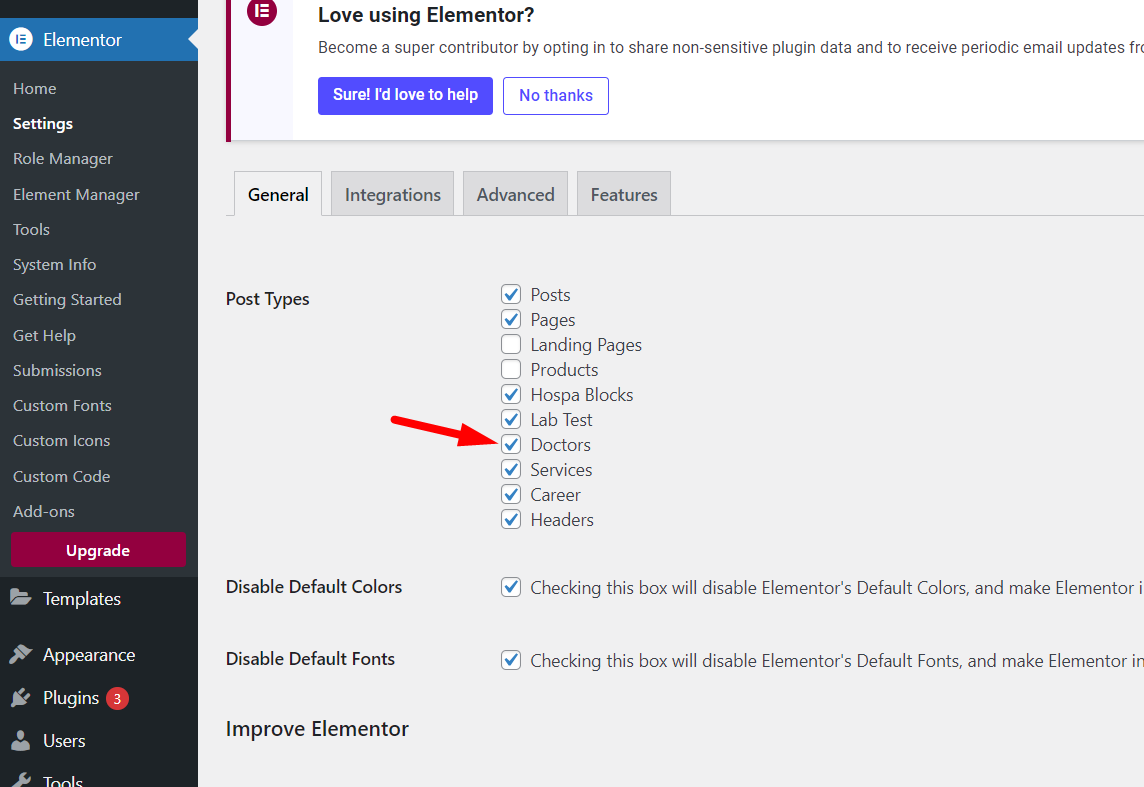The width and height of the screenshot is (1144, 787).
Task: Open Role Manager in the sidebar
Action: point(63,159)
